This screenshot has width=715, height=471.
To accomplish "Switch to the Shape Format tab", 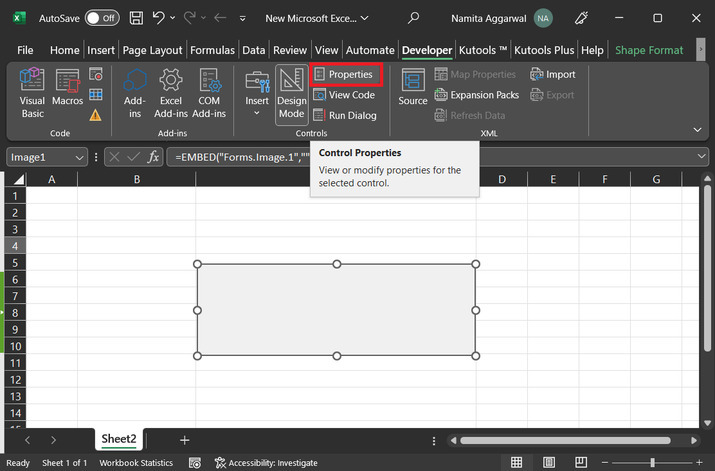I will point(649,50).
